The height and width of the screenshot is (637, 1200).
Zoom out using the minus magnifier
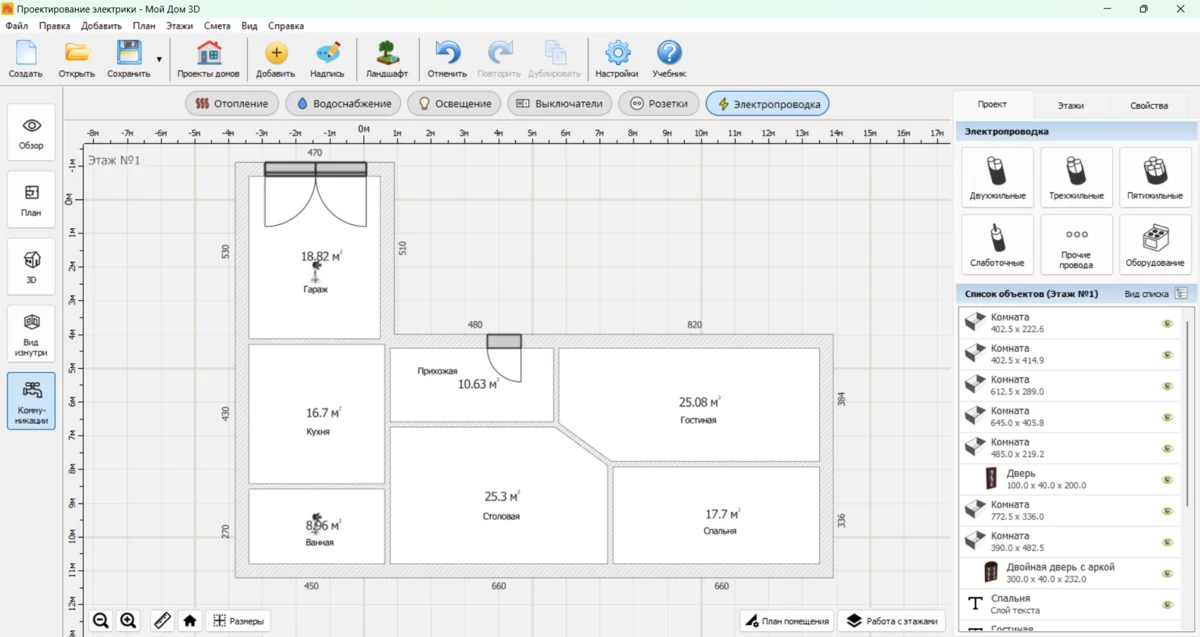(x=101, y=621)
